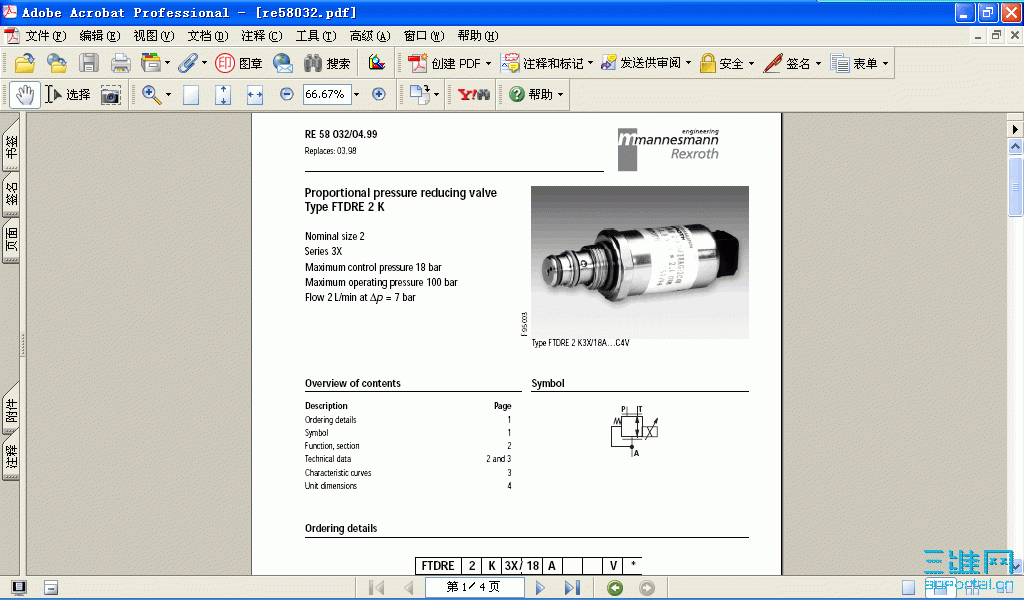
Task: Open the 注释(C) menu
Action: click(x=262, y=36)
